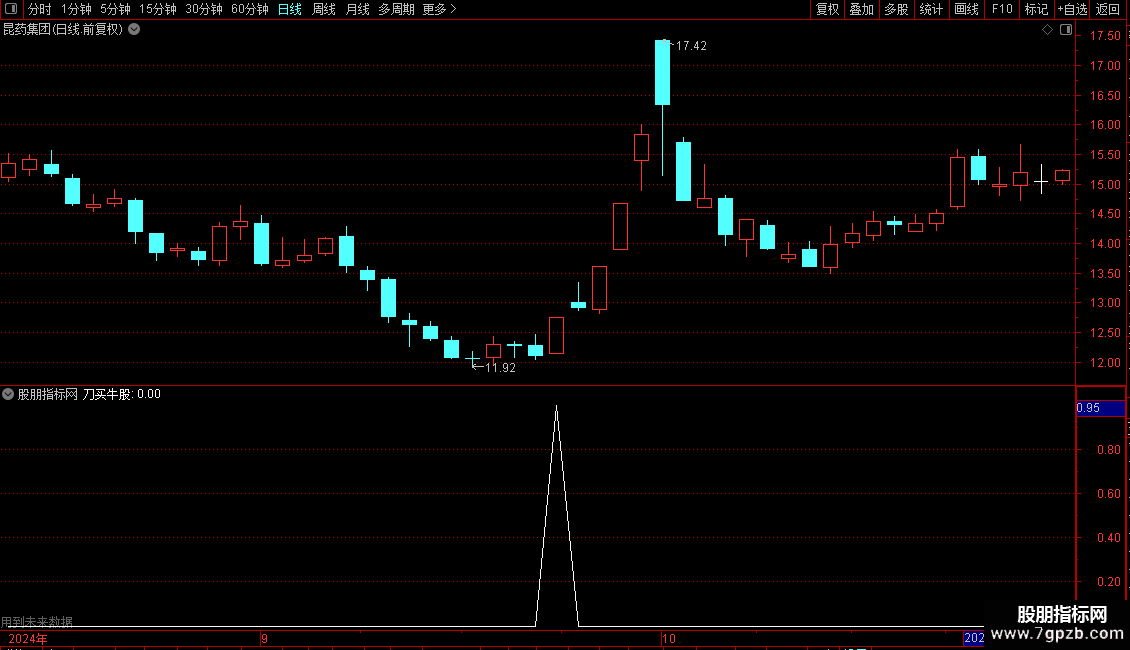The height and width of the screenshot is (650, 1130).
Task: Open 画线 drawing tools
Action: pos(966,9)
